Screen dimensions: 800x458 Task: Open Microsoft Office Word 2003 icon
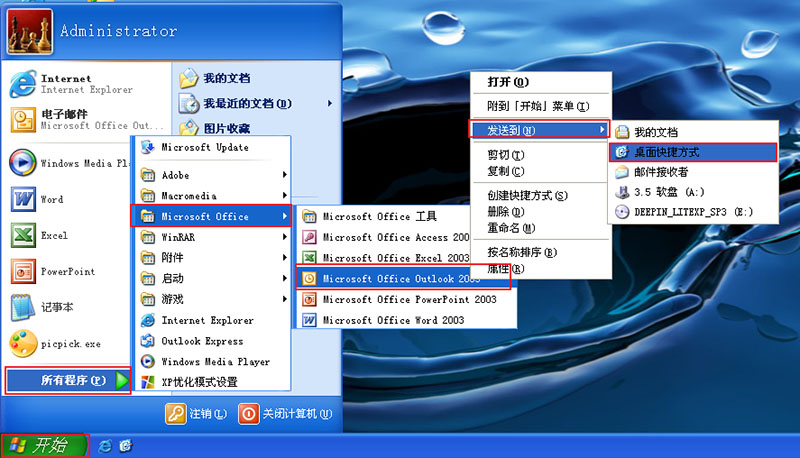click(309, 320)
